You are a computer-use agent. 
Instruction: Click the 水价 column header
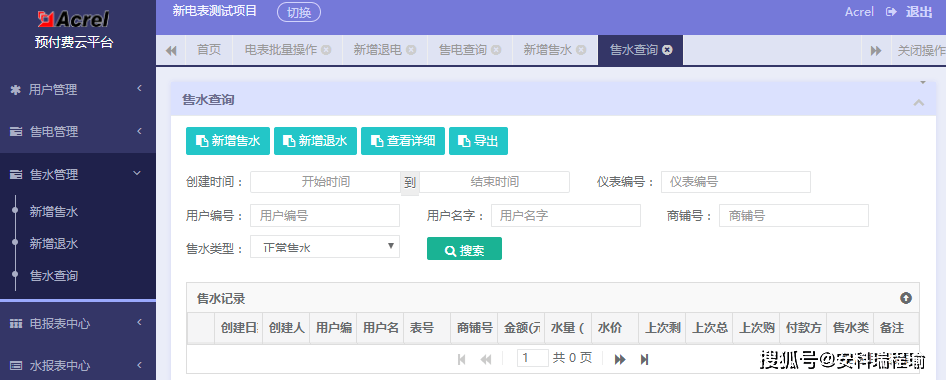pos(615,328)
